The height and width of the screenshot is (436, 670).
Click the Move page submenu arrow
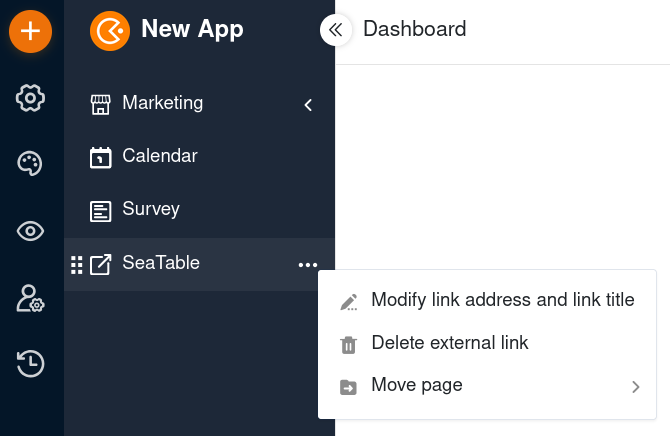(636, 387)
